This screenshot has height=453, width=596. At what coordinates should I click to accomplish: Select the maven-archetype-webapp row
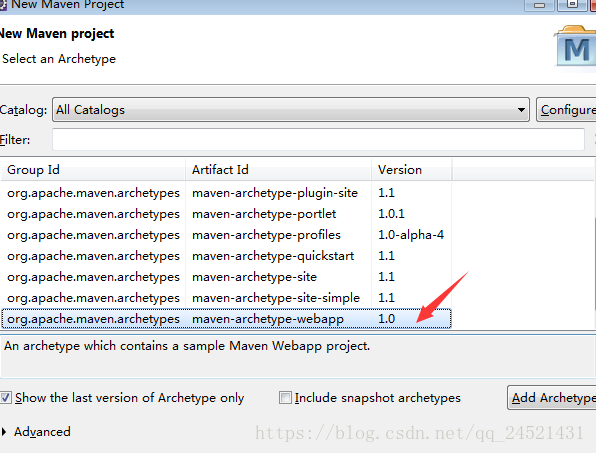click(226, 318)
